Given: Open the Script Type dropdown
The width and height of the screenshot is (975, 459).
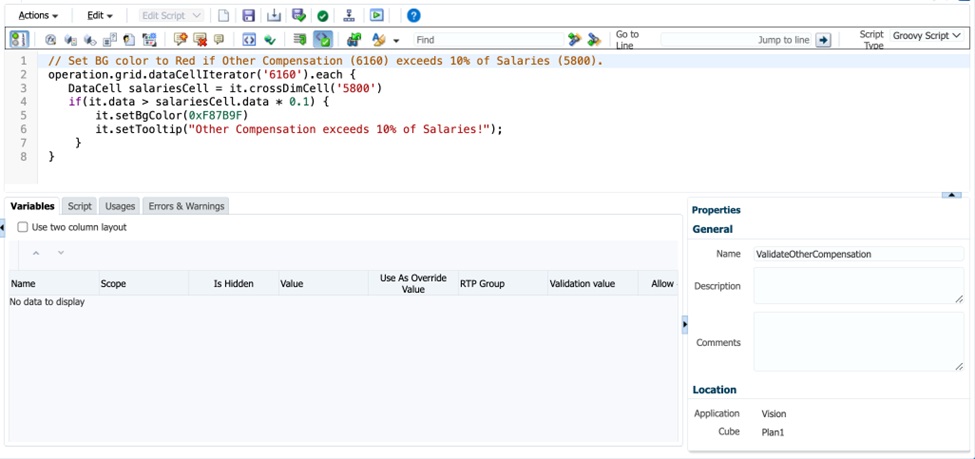Looking at the screenshot, I should click(926, 36).
